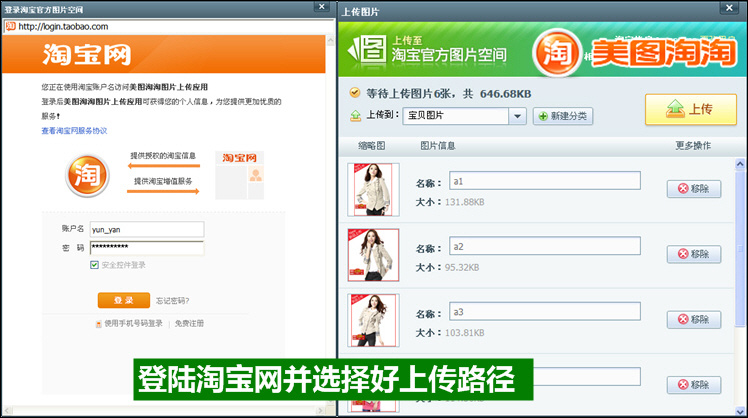Image resolution: width=748 pixels, height=418 pixels.
Task: Focus the 账户名 field containing yun_yan
Action: (x=147, y=230)
